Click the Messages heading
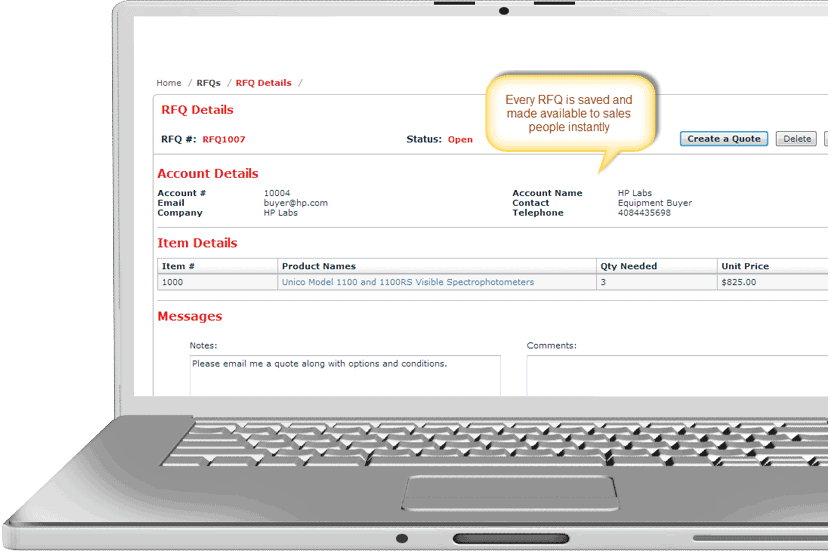 190,316
